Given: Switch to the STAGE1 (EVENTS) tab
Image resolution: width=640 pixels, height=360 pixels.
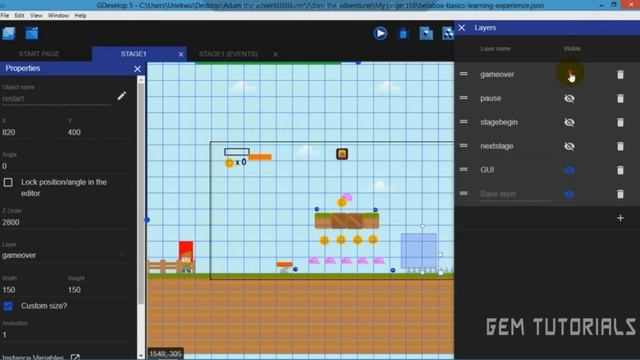Looking at the screenshot, I should [x=228, y=54].
